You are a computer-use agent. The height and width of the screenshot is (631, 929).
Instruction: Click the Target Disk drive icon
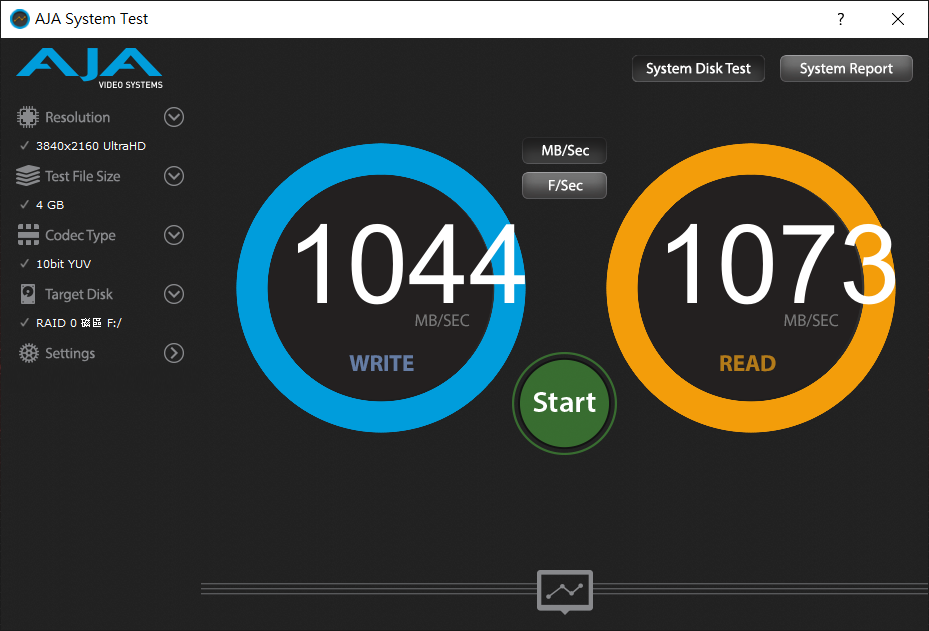28,294
